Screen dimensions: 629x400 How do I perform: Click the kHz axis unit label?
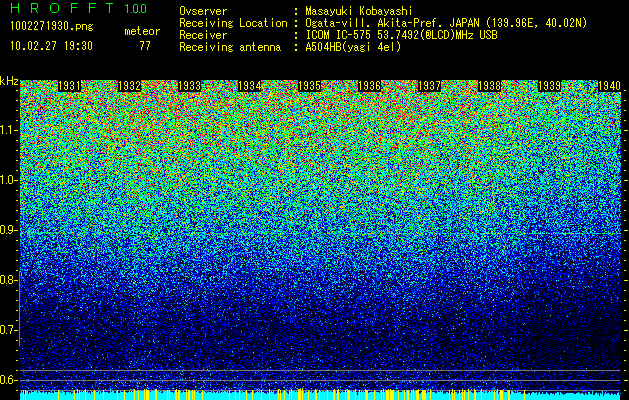9,81
